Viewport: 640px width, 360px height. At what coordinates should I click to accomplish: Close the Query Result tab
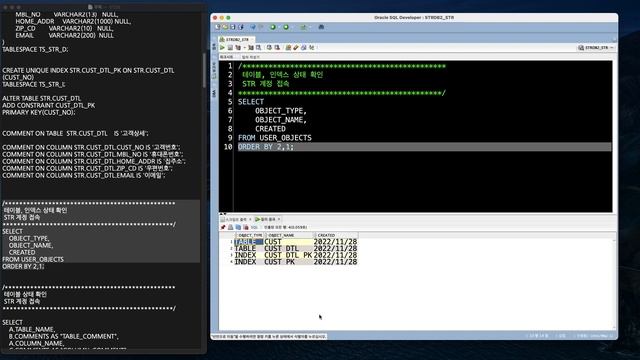[x=279, y=219]
